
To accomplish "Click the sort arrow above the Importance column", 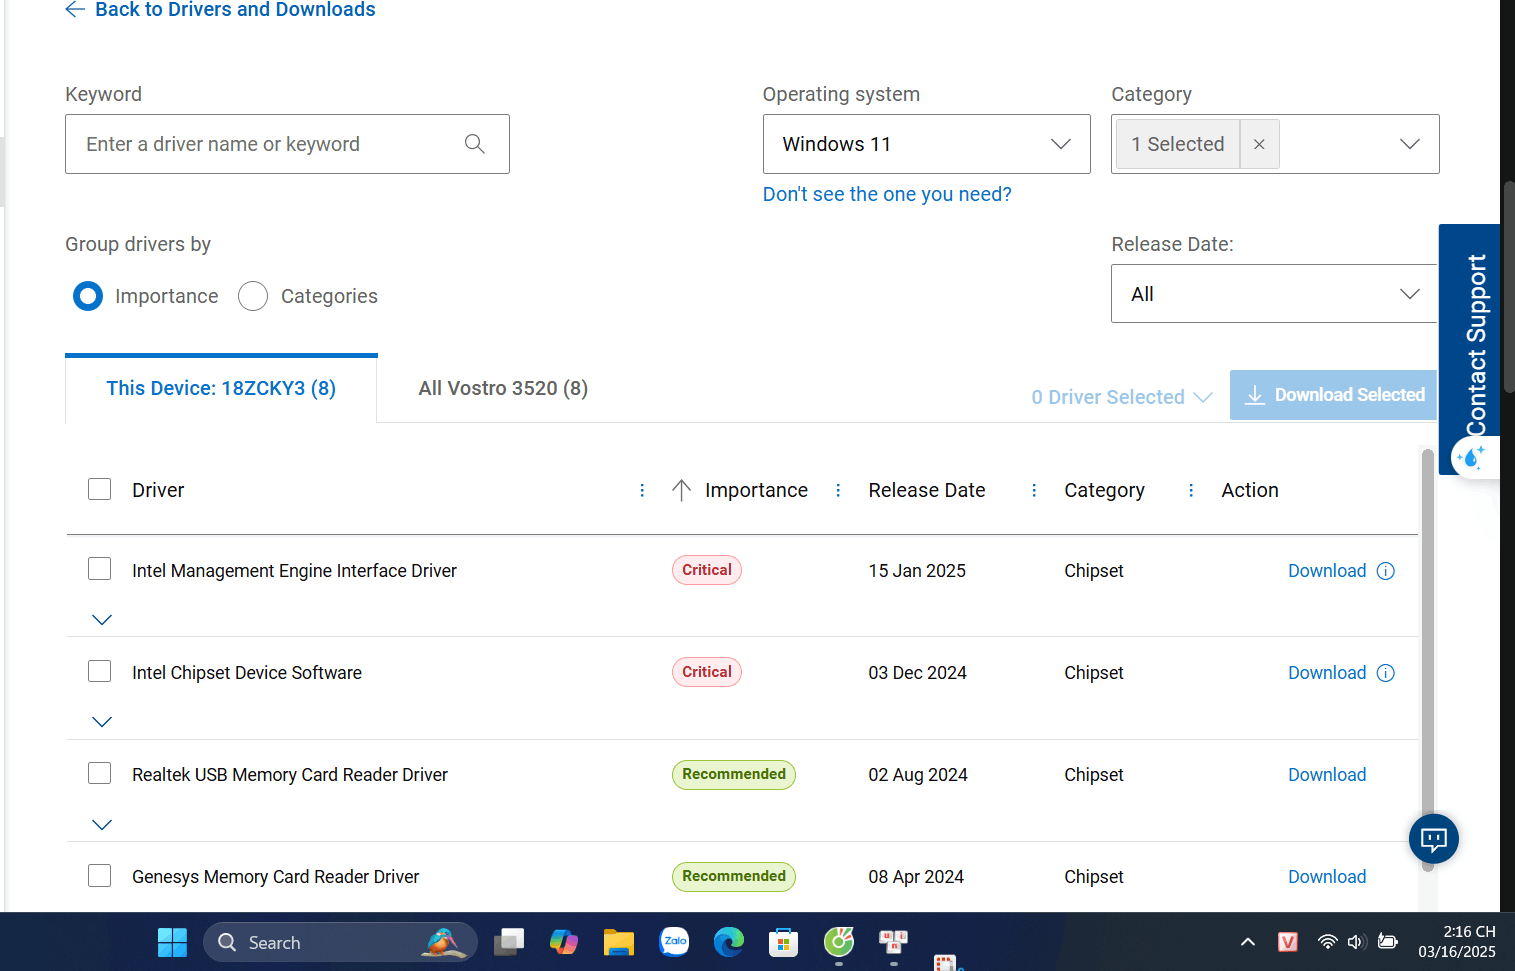I will click(681, 490).
